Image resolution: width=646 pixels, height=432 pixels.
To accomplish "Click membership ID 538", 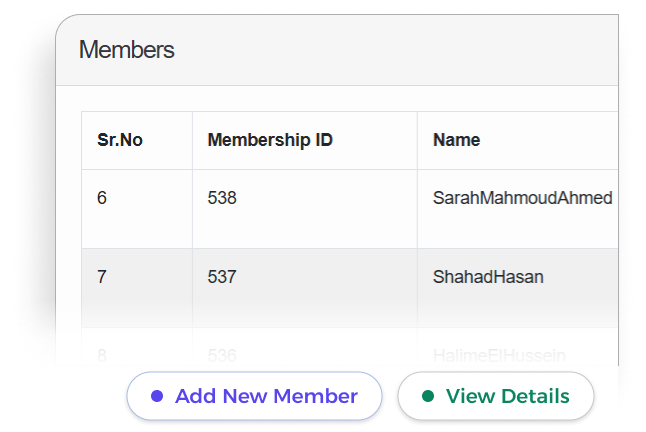I will coord(222,198).
